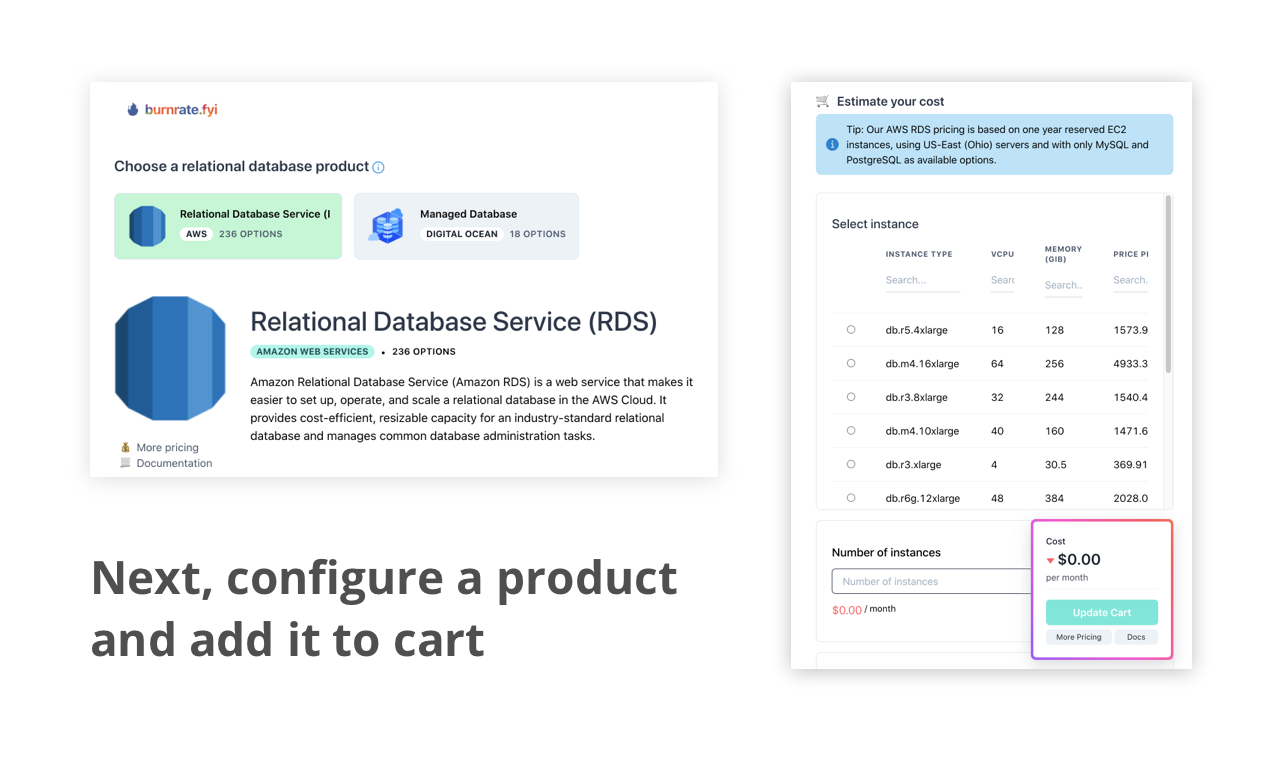
Task: Select the db.m4.10xlarge instance radio button
Action: tap(851, 430)
